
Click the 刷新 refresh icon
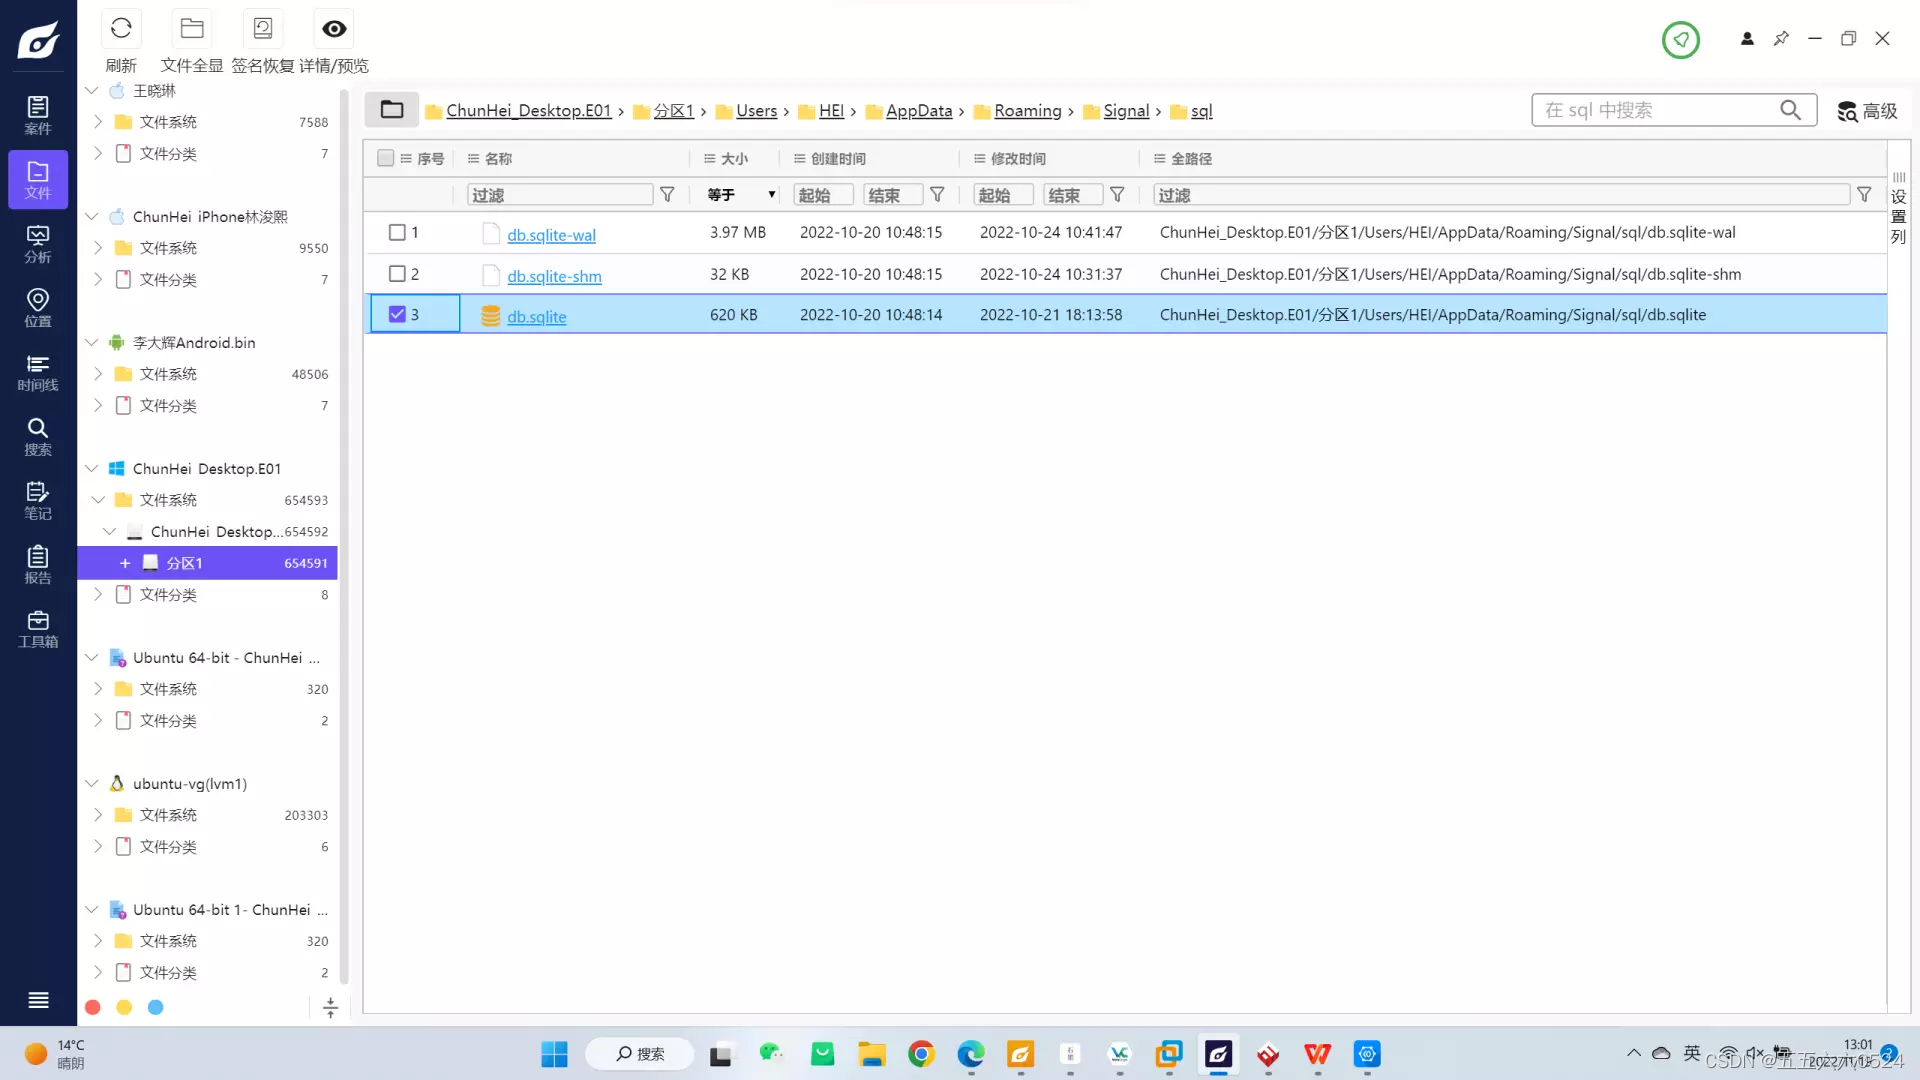coord(121,29)
